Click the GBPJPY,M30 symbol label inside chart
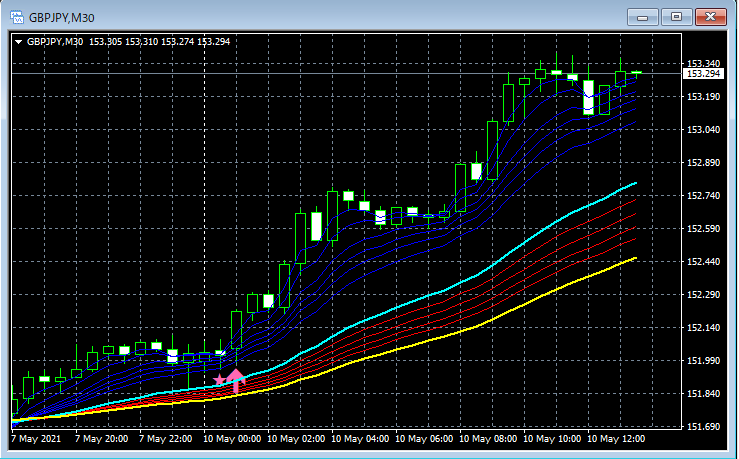 coord(55,42)
